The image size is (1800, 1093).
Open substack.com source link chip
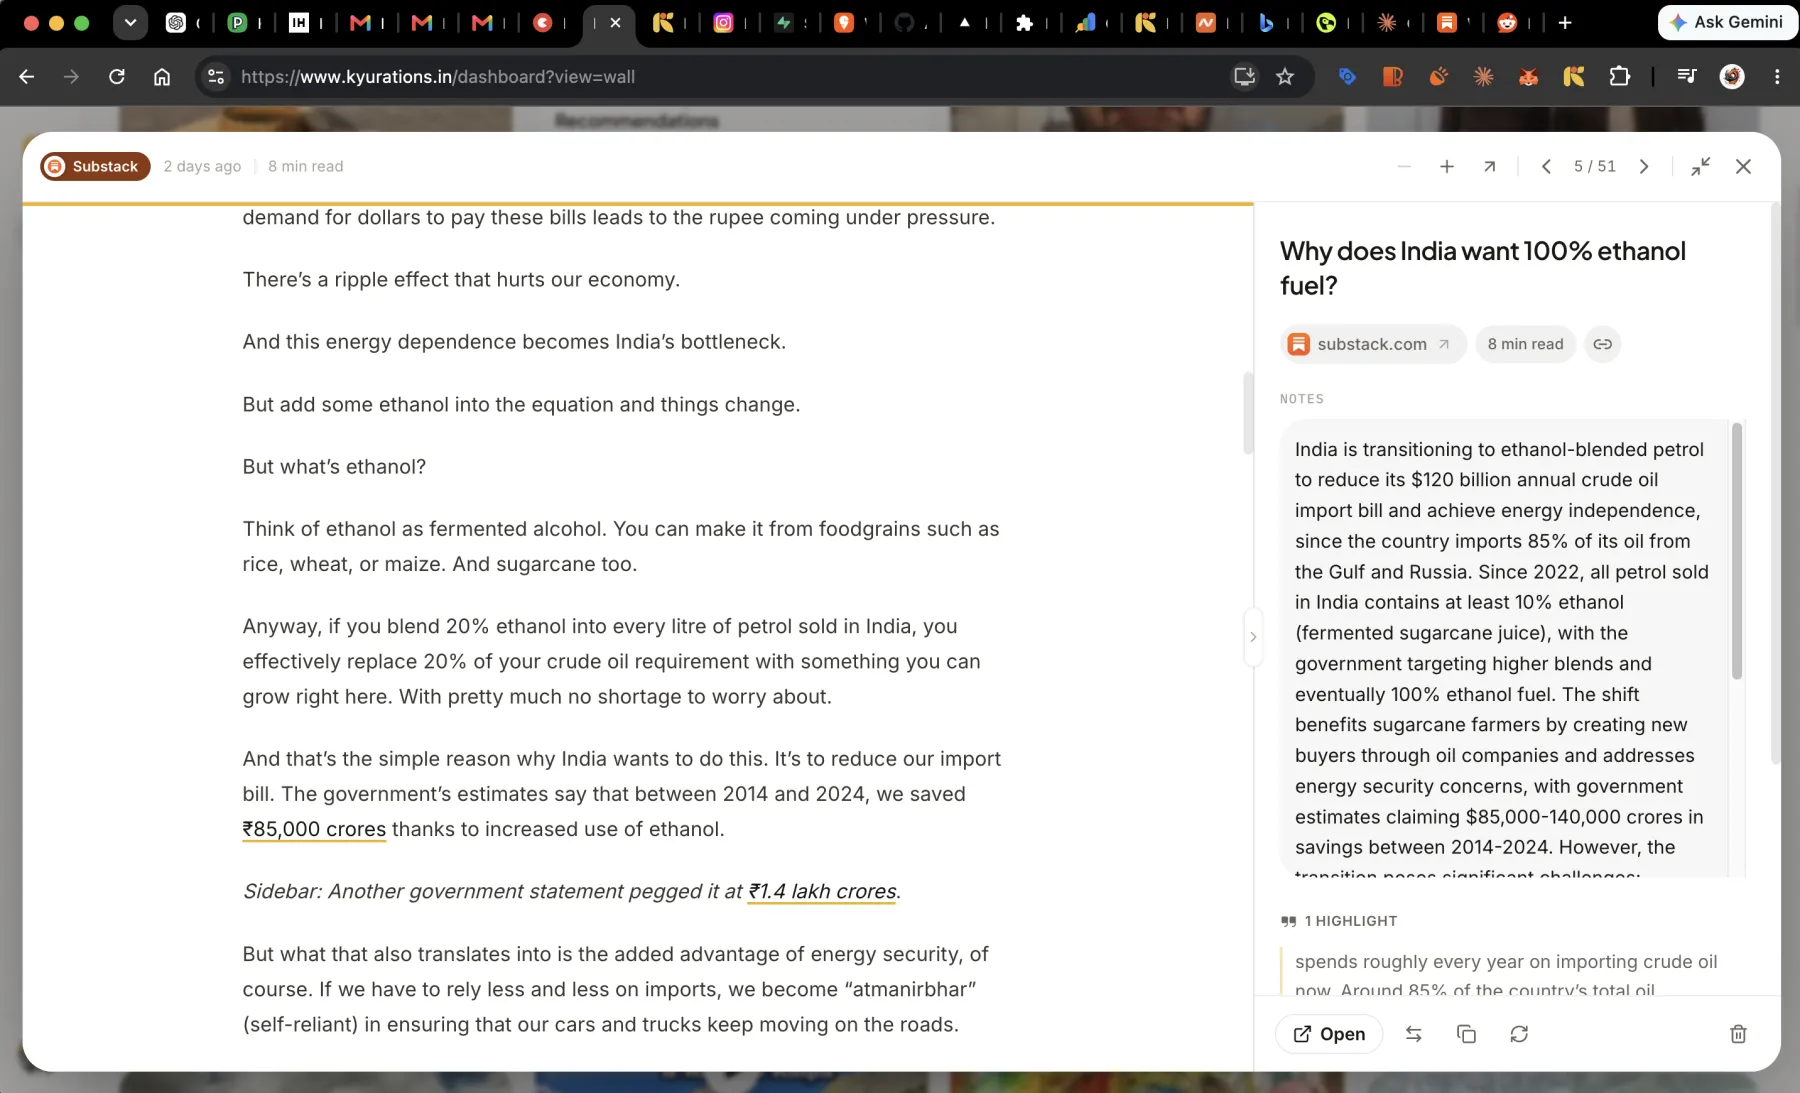click(x=1372, y=344)
